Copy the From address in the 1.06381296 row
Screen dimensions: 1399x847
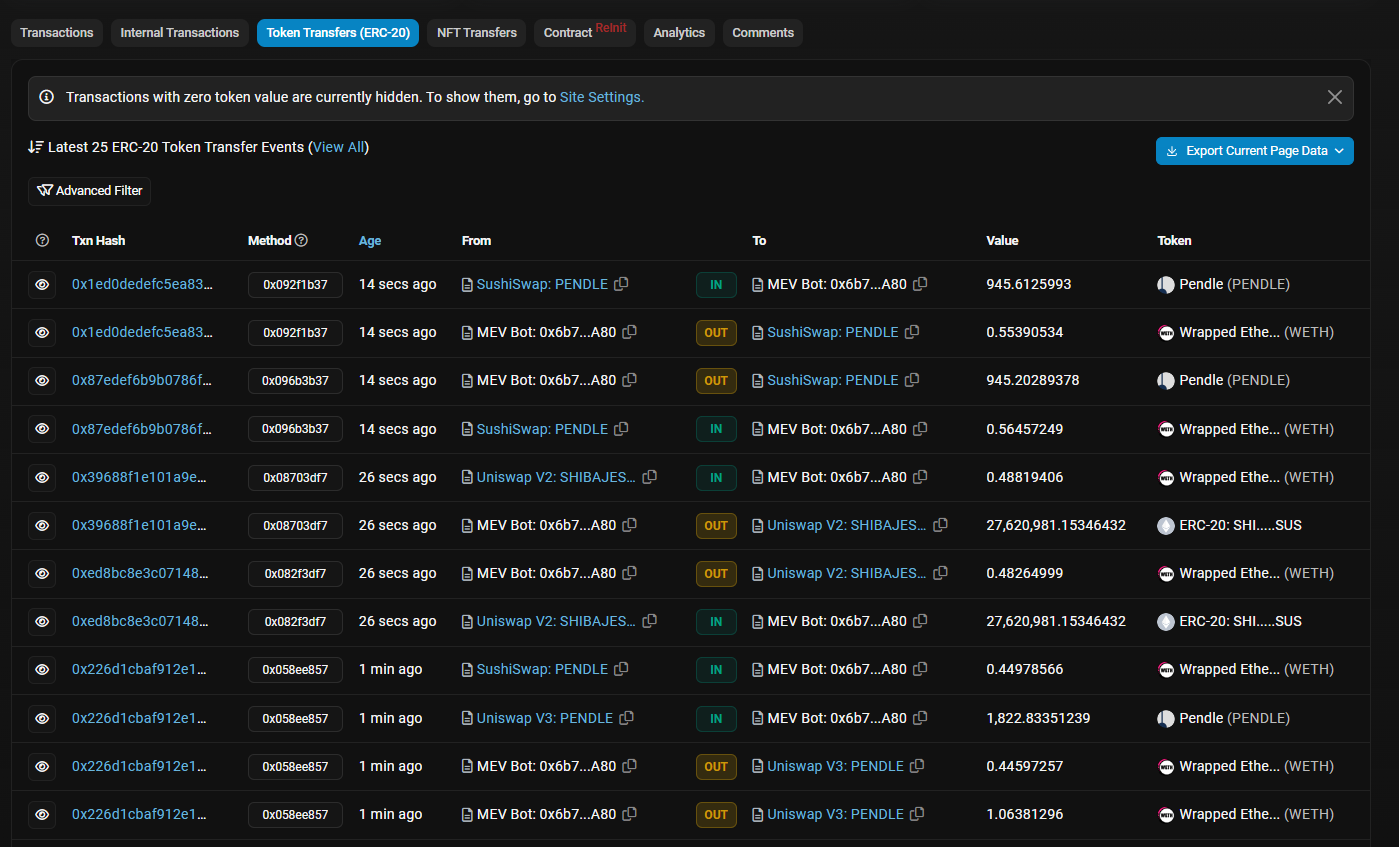point(630,814)
